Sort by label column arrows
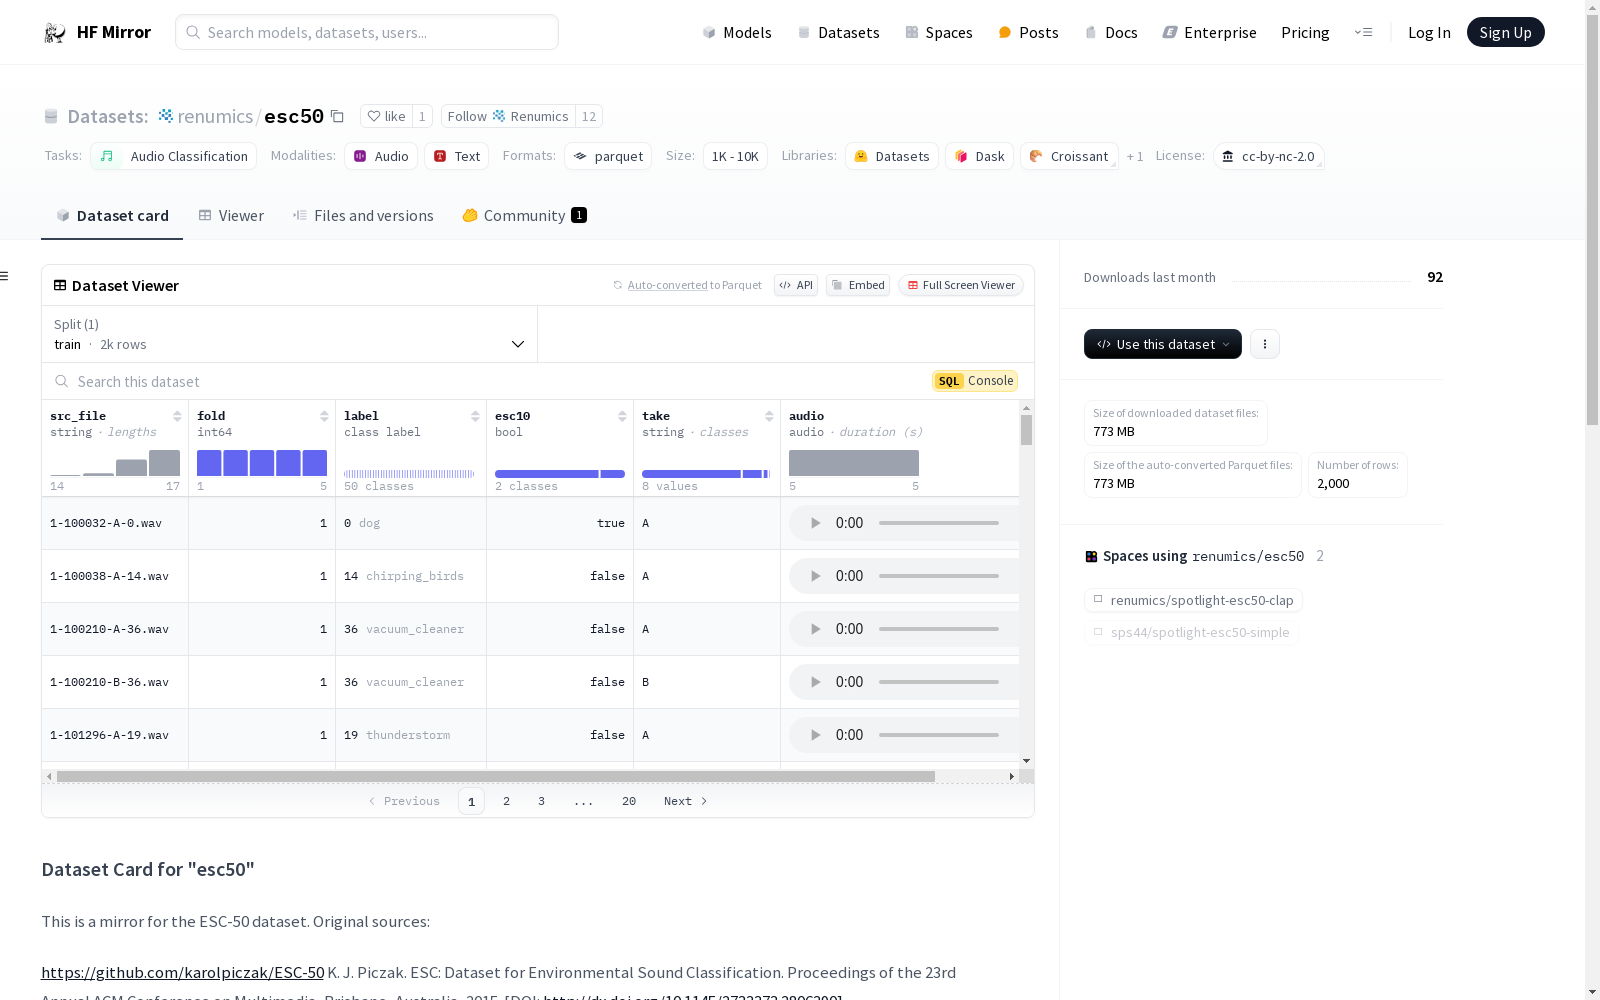 pyautogui.click(x=475, y=416)
